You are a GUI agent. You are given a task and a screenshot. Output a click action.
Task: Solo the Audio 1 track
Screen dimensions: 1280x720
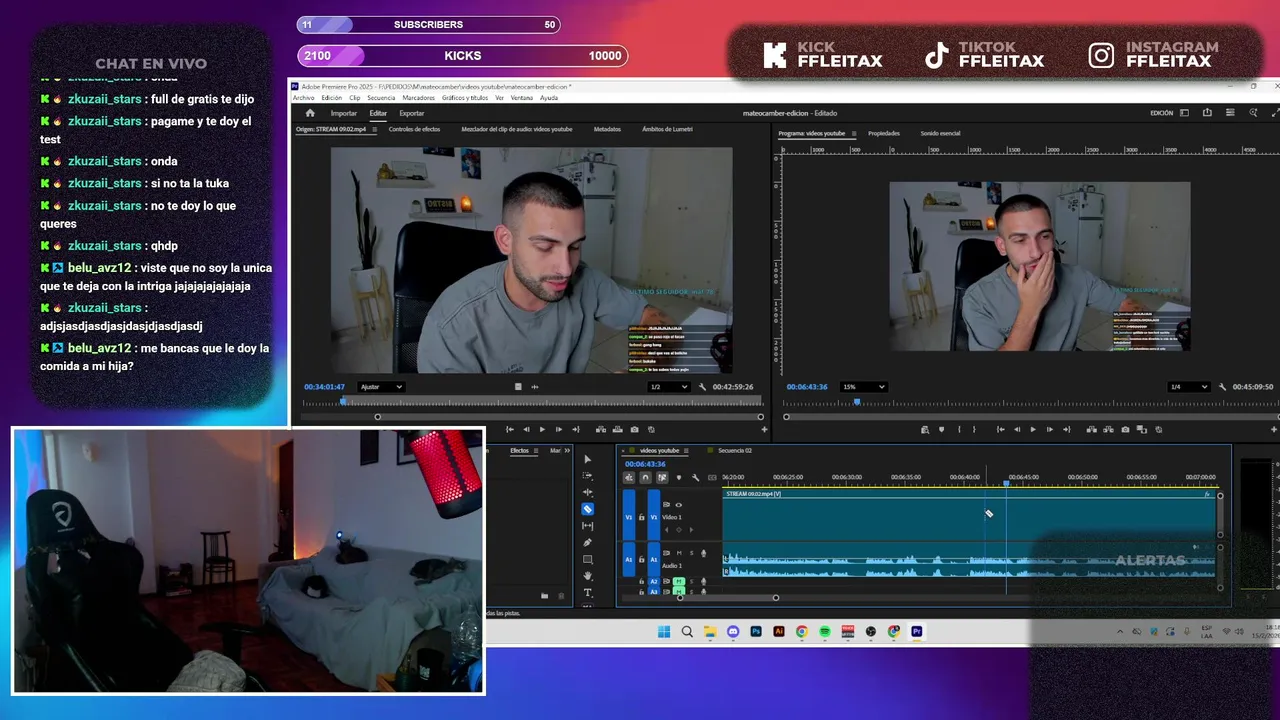(691, 553)
